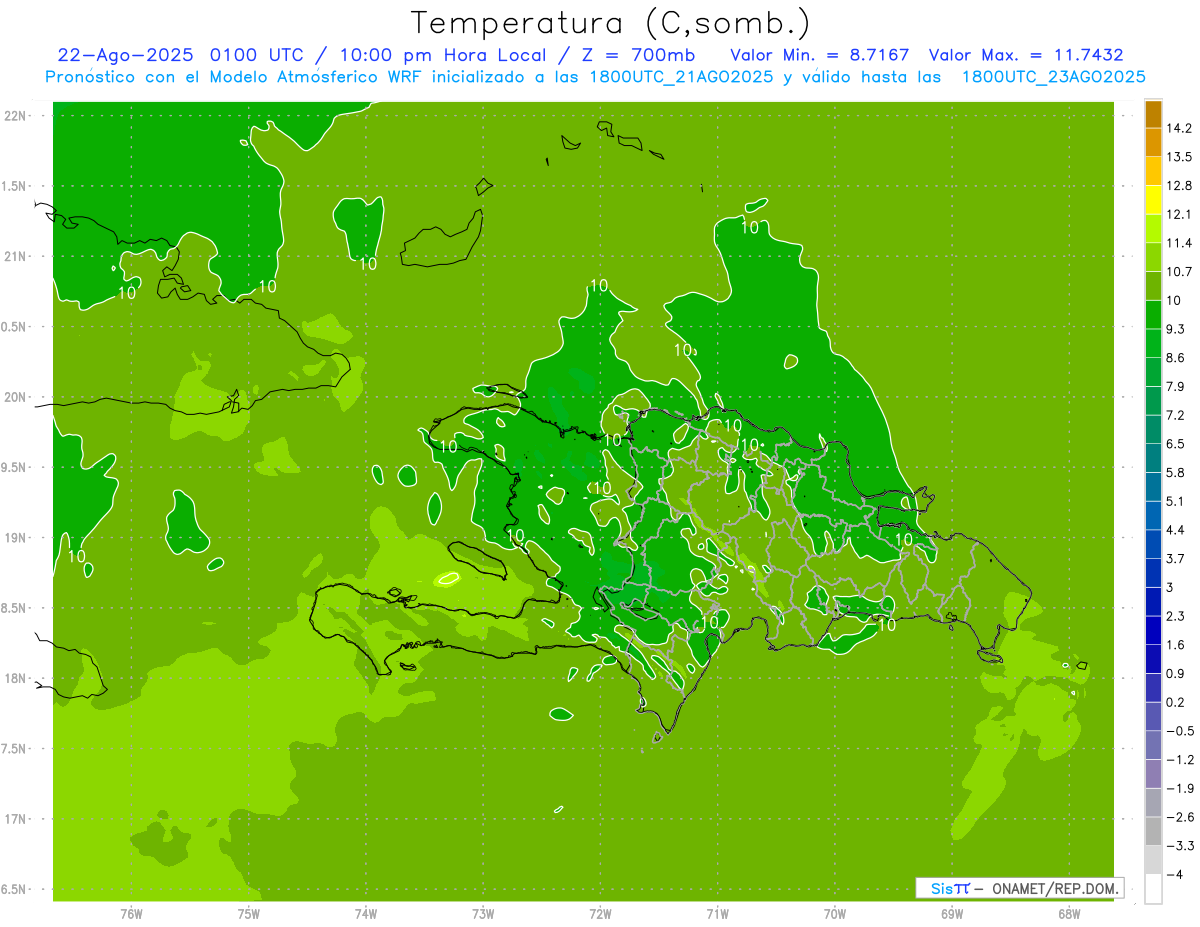Viewport: 1200px width, 927px height.
Task: Click the legend value '11.4'
Action: (1179, 243)
